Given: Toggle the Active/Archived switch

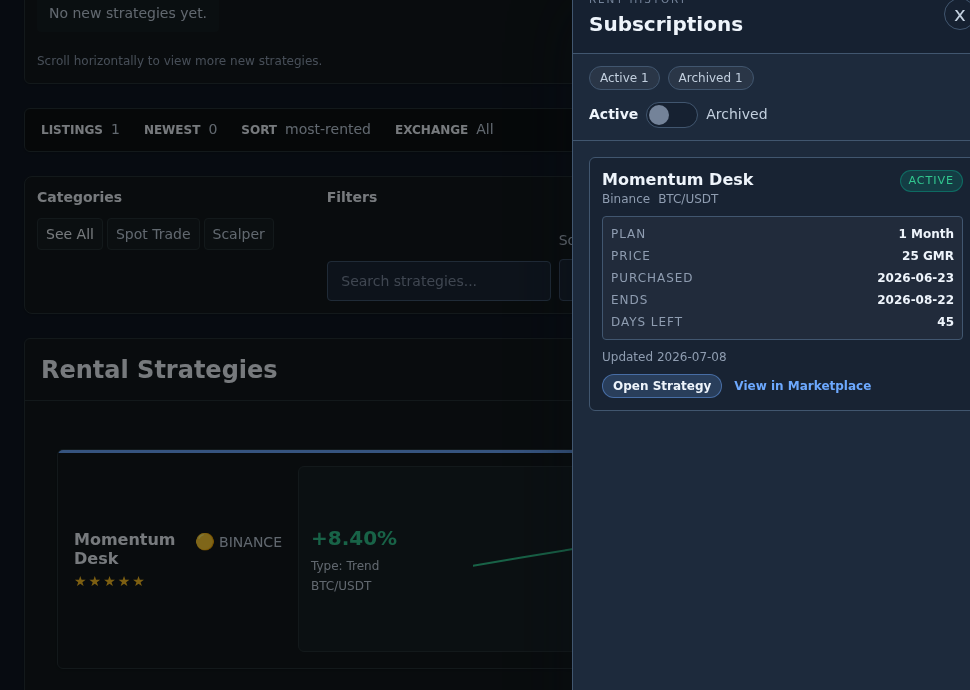Looking at the screenshot, I should click(x=672, y=114).
